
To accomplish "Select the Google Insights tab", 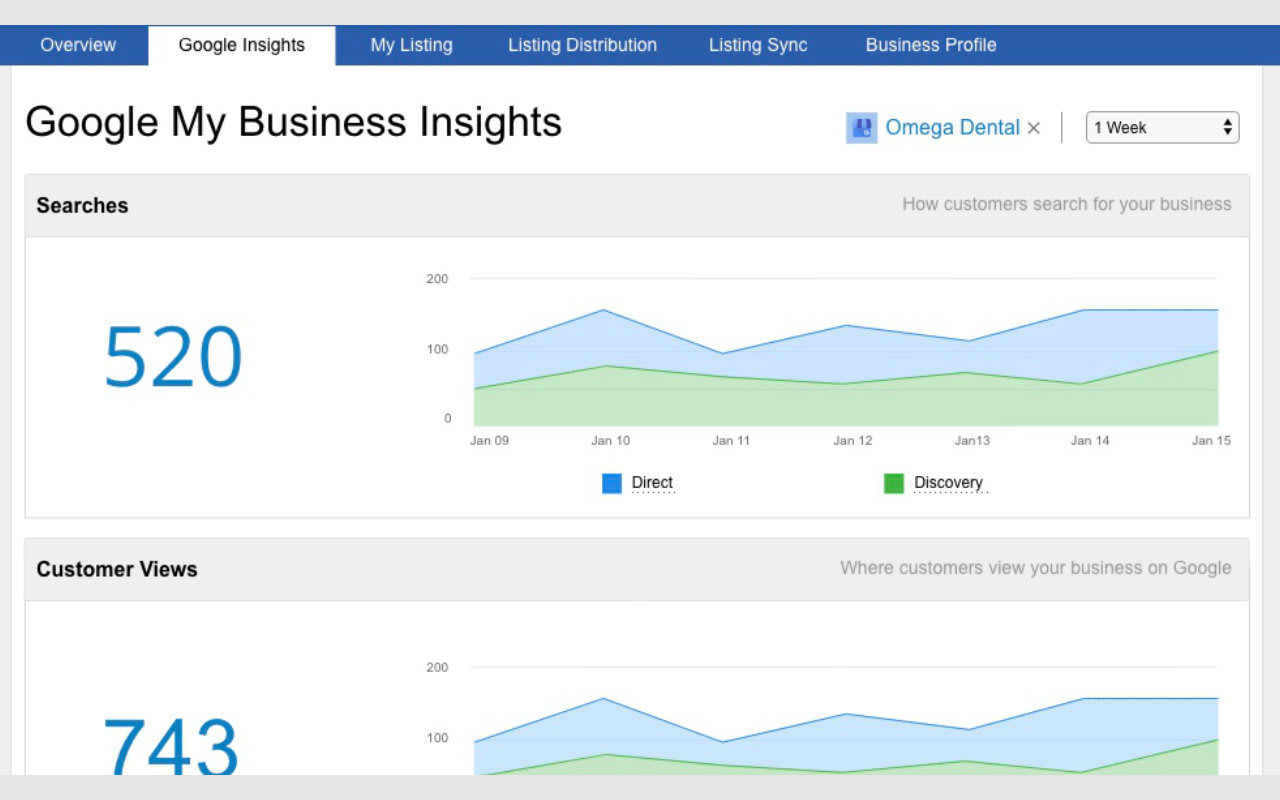I will pyautogui.click(x=242, y=45).
